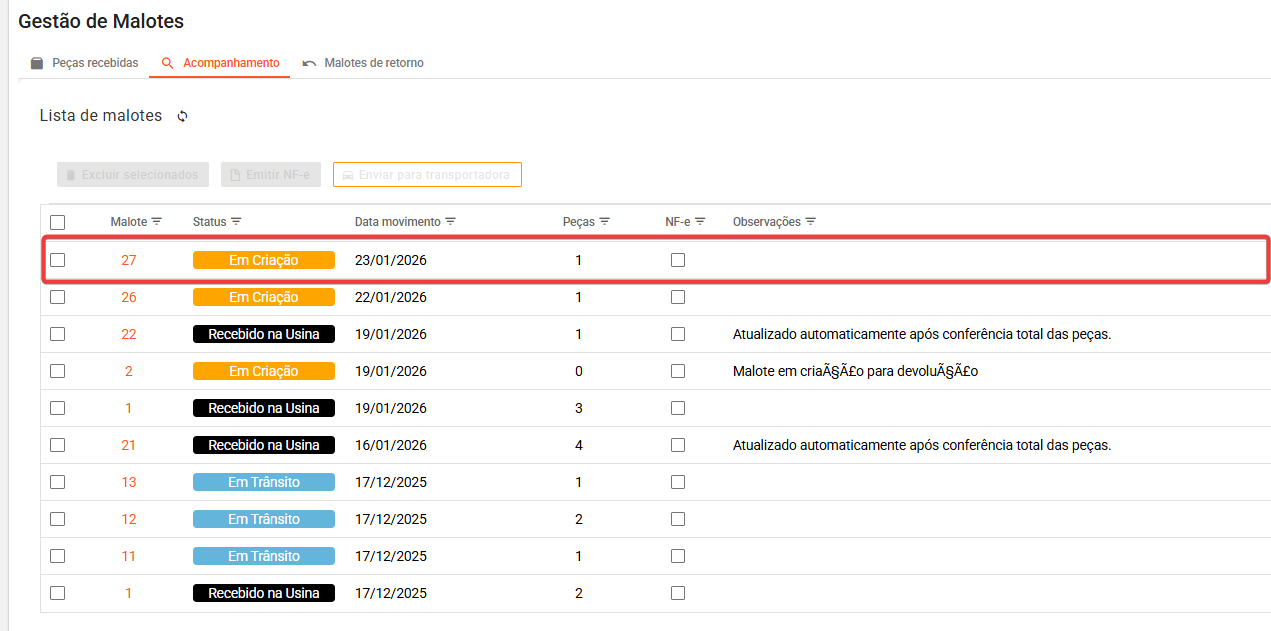Click the Observações column filter icon
Viewport: 1271px width, 631px height.
pos(811,221)
